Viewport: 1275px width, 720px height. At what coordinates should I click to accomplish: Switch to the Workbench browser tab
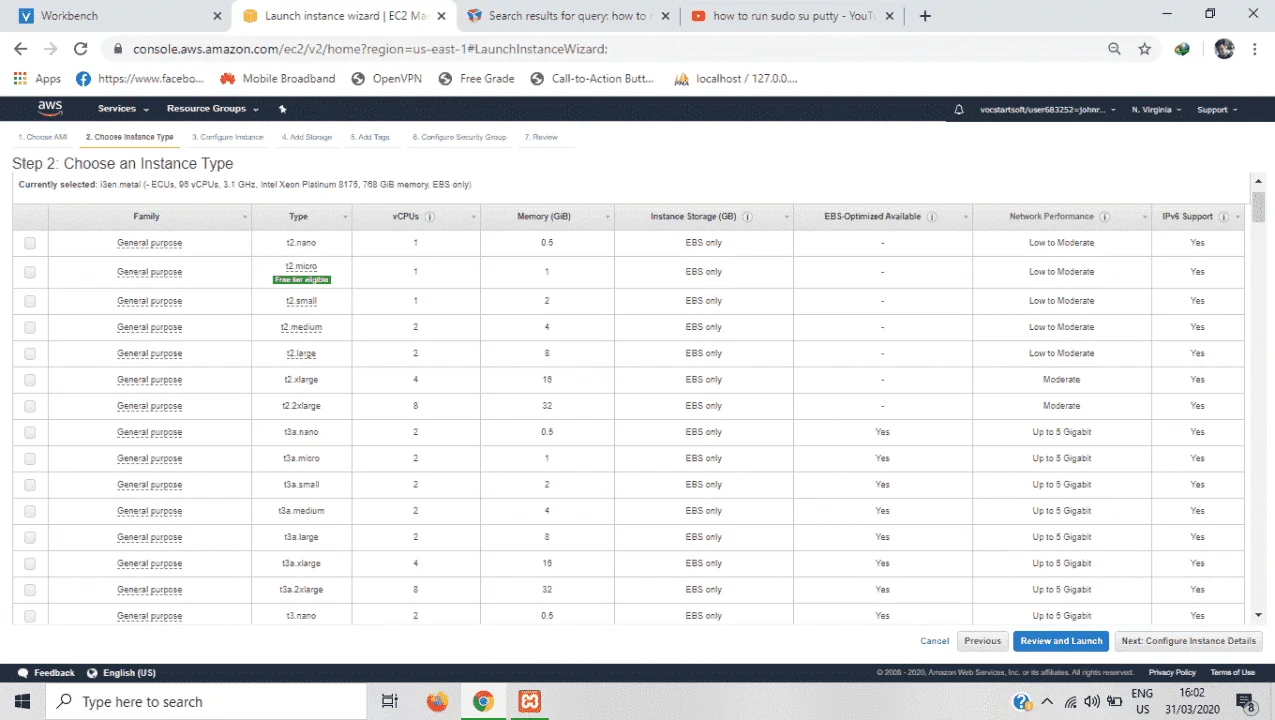coord(118,16)
